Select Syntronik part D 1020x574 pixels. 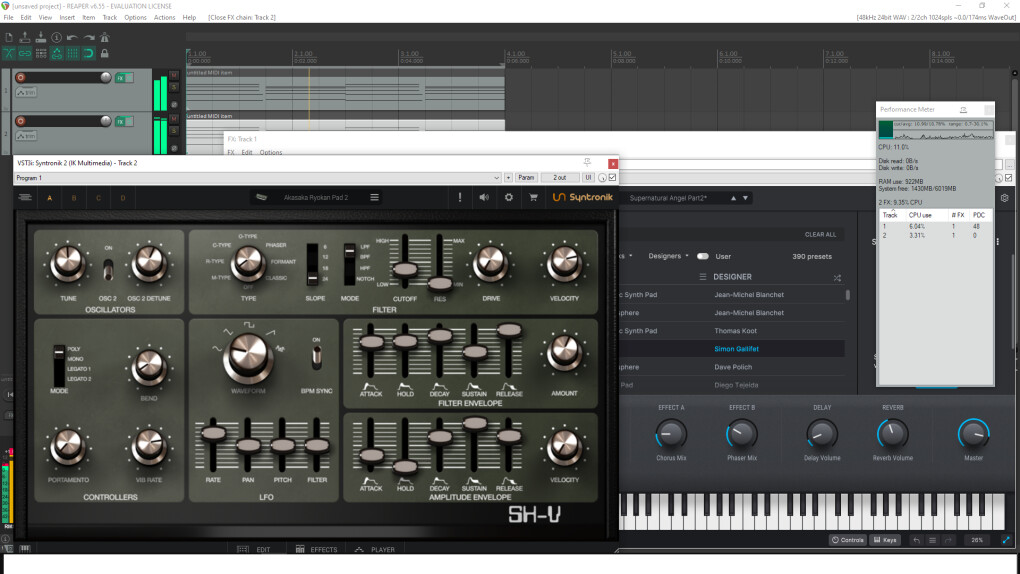(123, 198)
